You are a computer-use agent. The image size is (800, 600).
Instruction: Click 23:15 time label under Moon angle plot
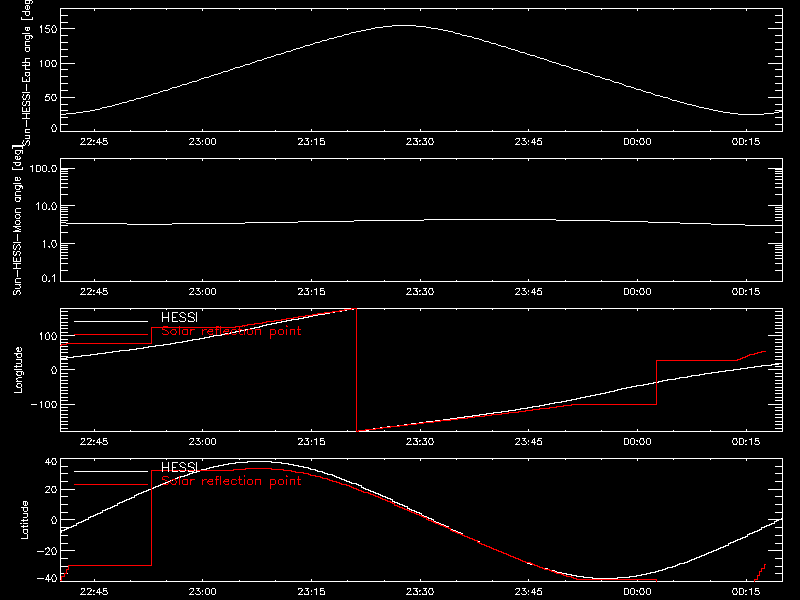coord(311,292)
